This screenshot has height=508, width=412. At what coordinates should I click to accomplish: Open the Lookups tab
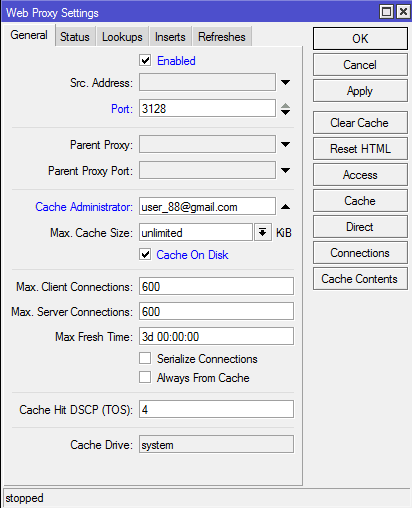[x=122, y=37]
